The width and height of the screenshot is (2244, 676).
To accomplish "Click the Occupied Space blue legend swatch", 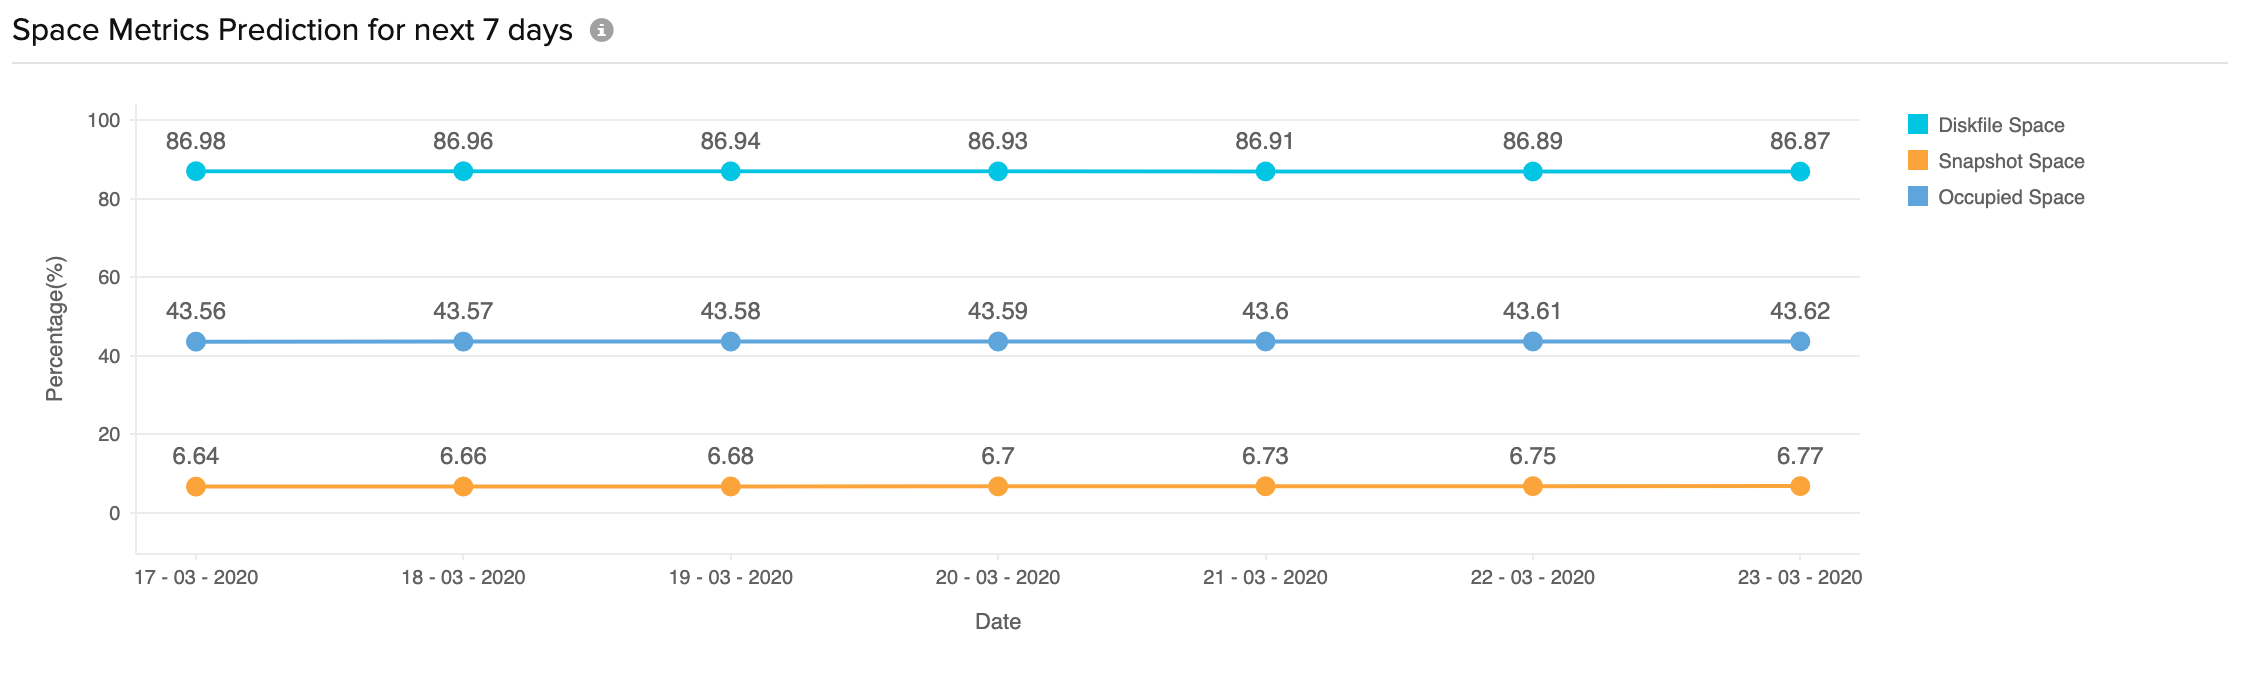I will (1917, 197).
